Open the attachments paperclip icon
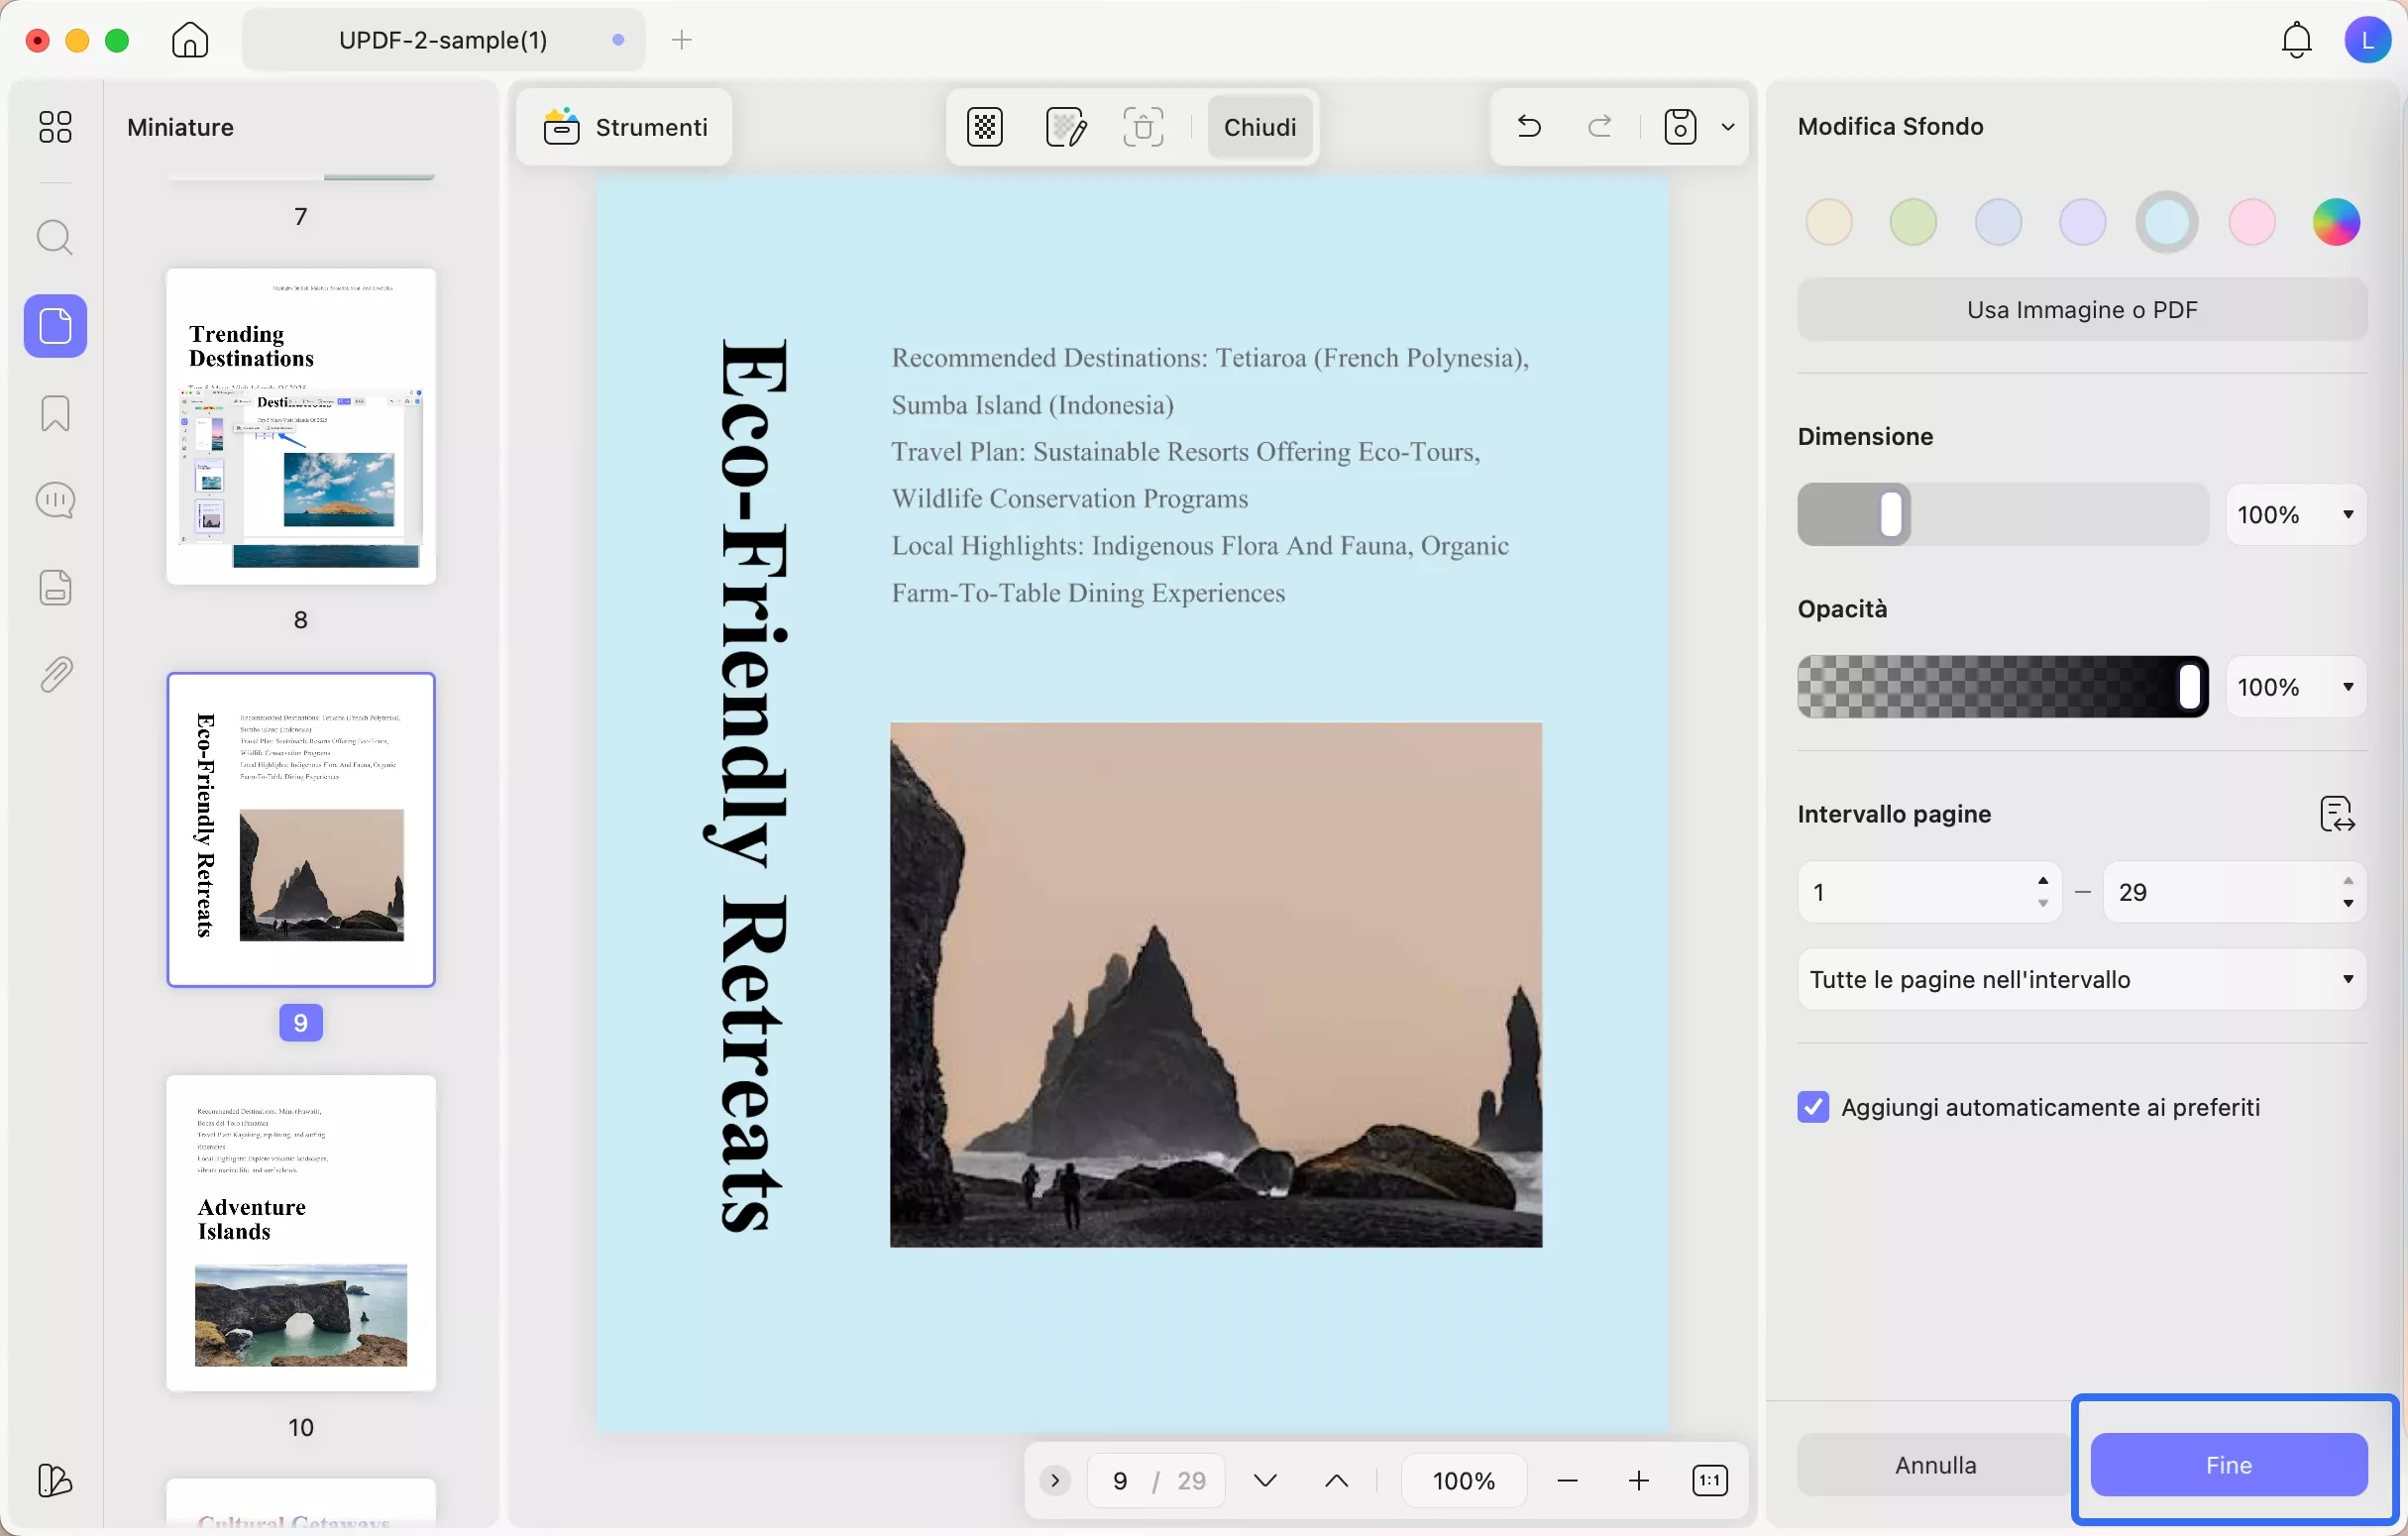 55,675
